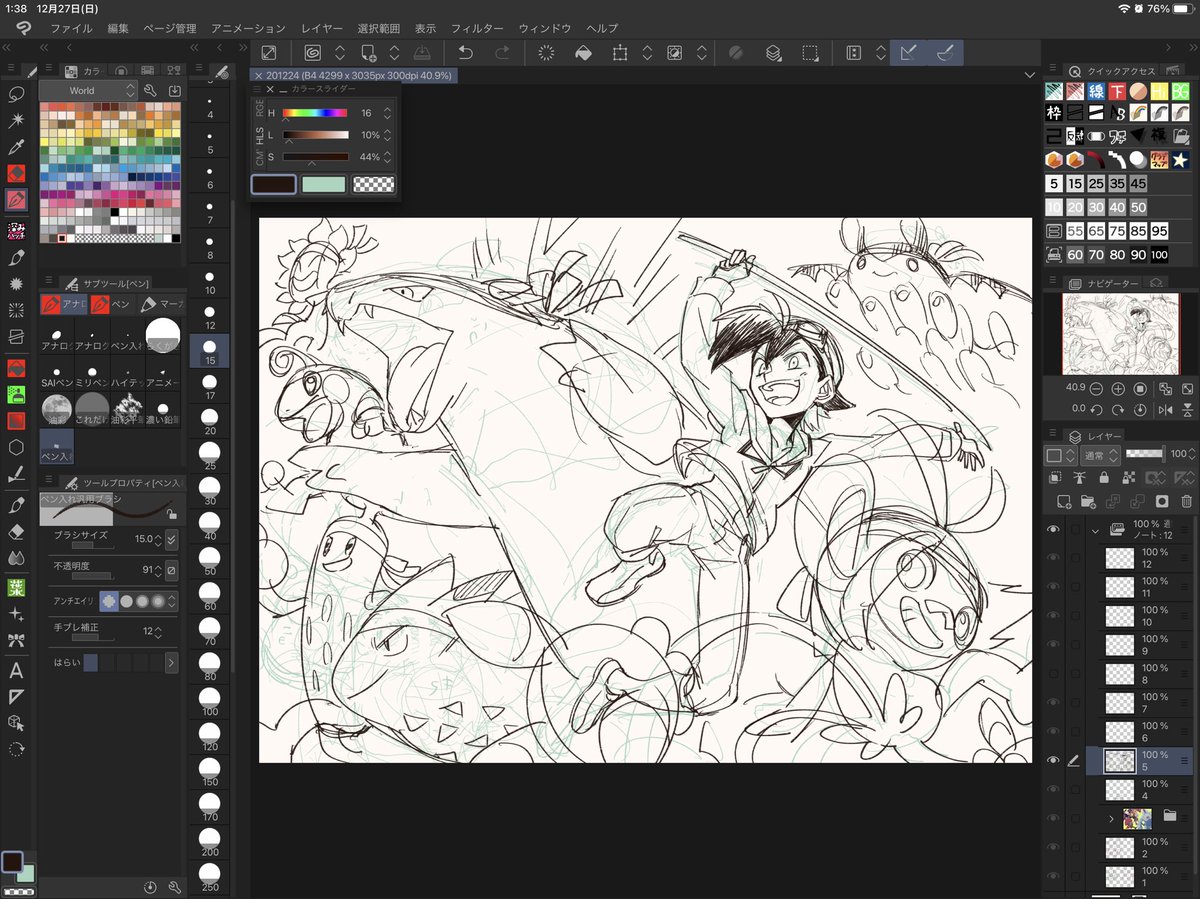This screenshot has height=899, width=1200.
Task: Open the ウィンドウ menu
Action: click(545, 28)
